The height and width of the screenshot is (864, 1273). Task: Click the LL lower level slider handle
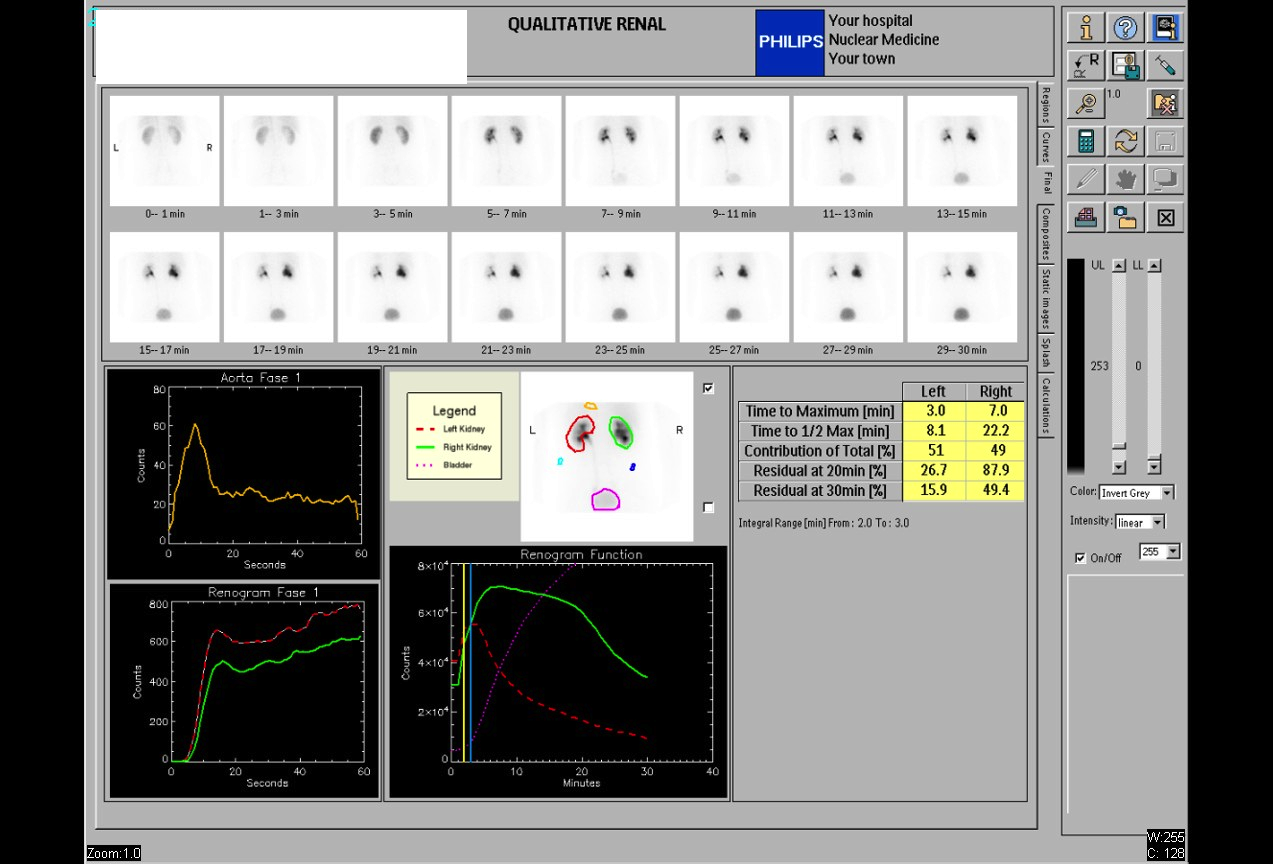(1154, 455)
